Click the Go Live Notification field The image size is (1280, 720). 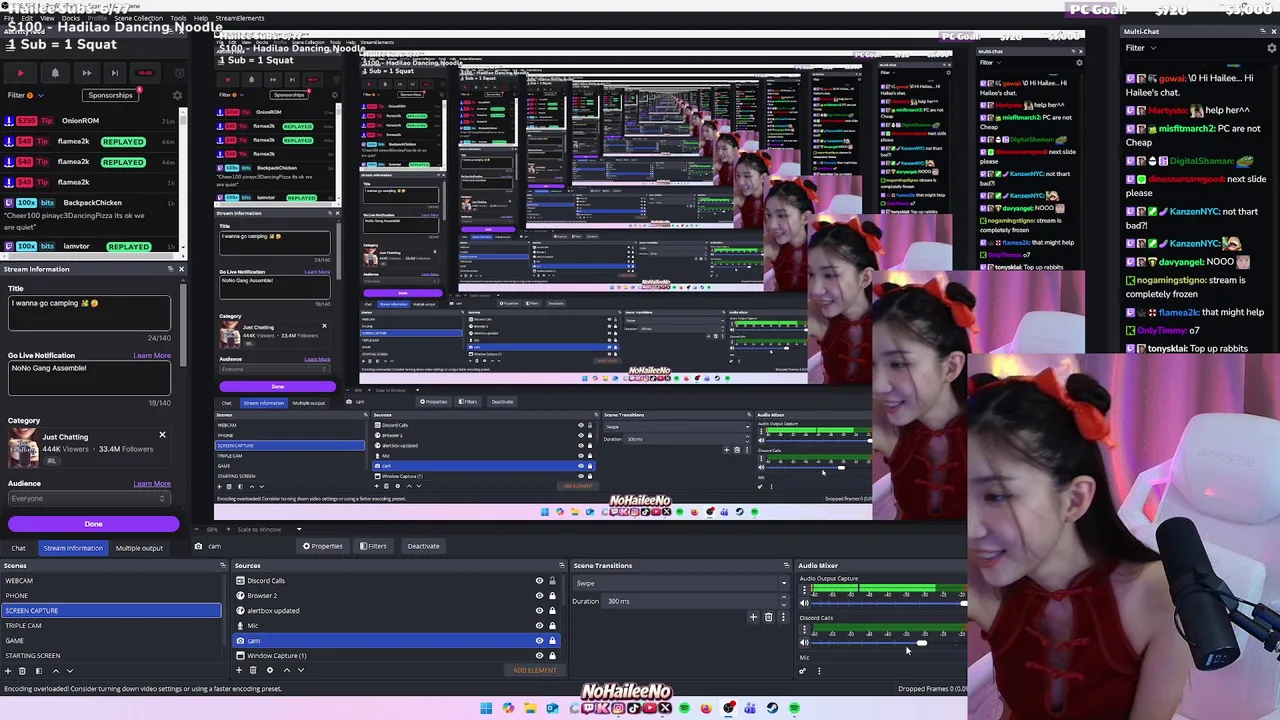click(x=90, y=380)
